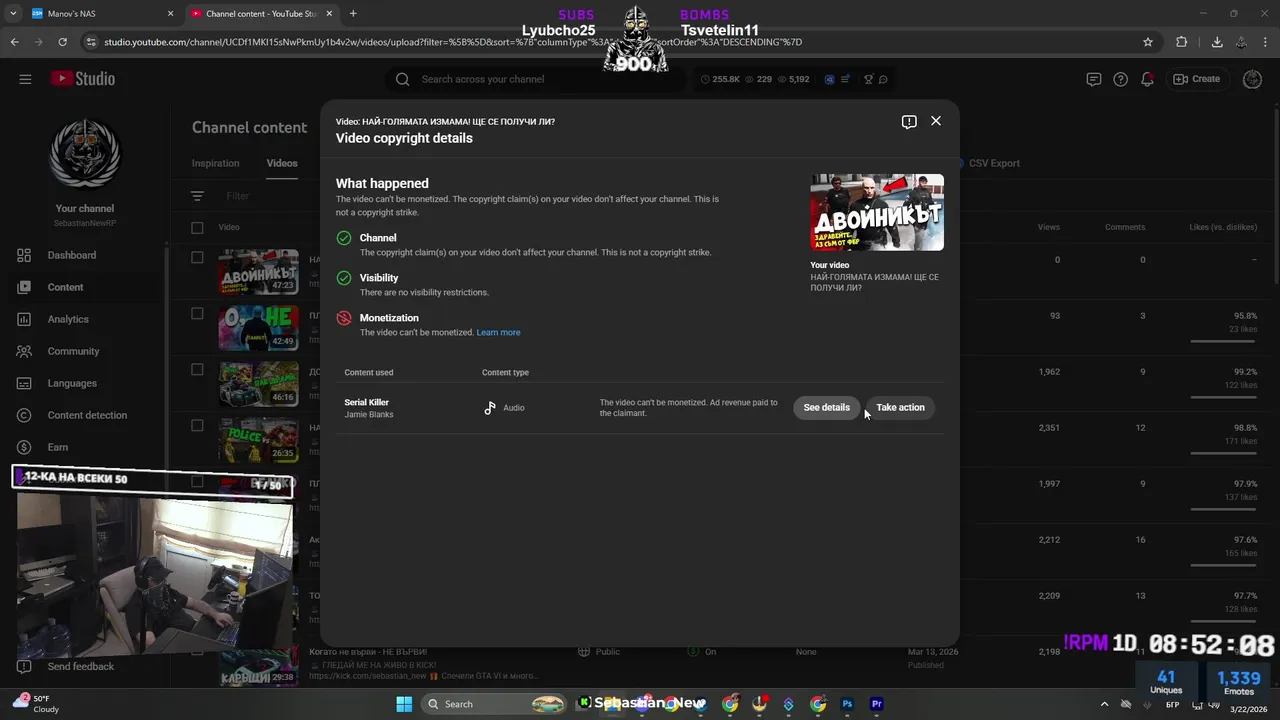Click the Filter icon in Channel content
The image size is (1280, 720).
click(197, 196)
